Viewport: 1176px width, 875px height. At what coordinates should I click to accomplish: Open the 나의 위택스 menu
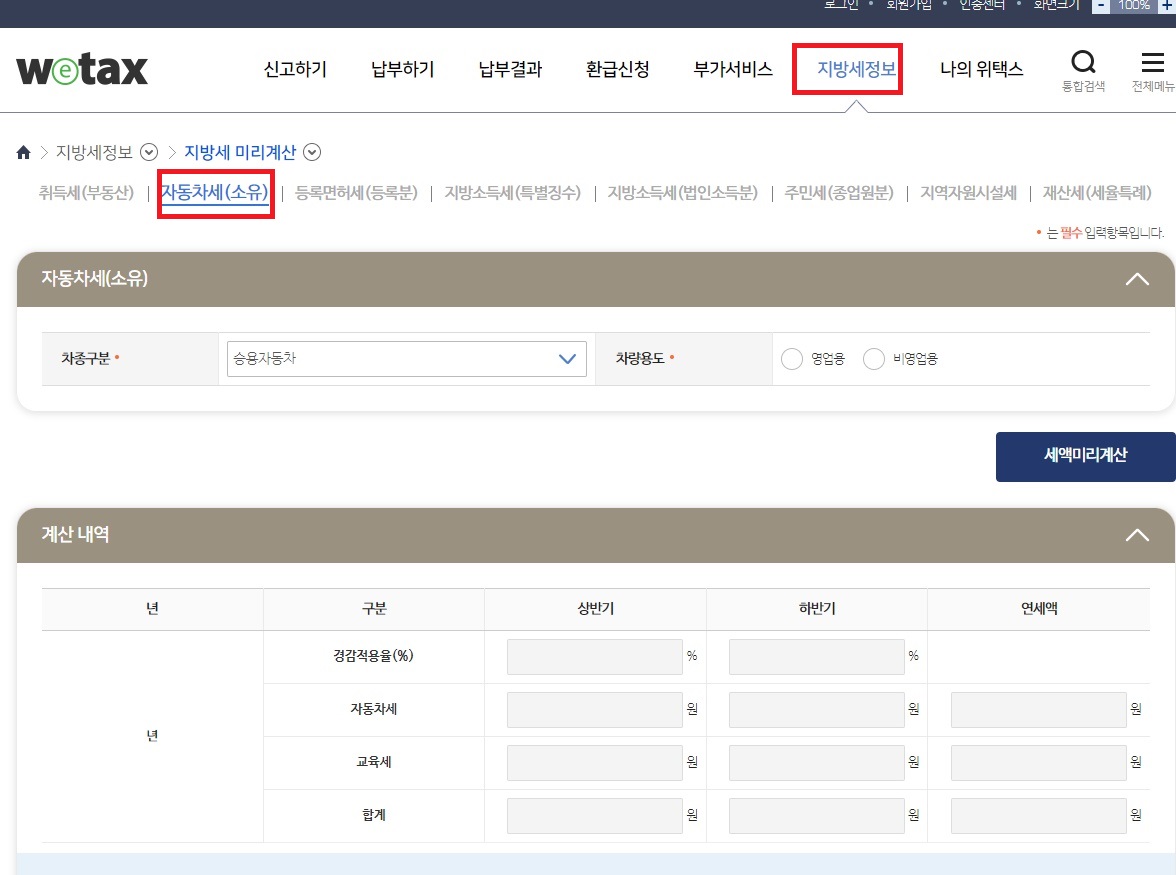[x=981, y=69]
